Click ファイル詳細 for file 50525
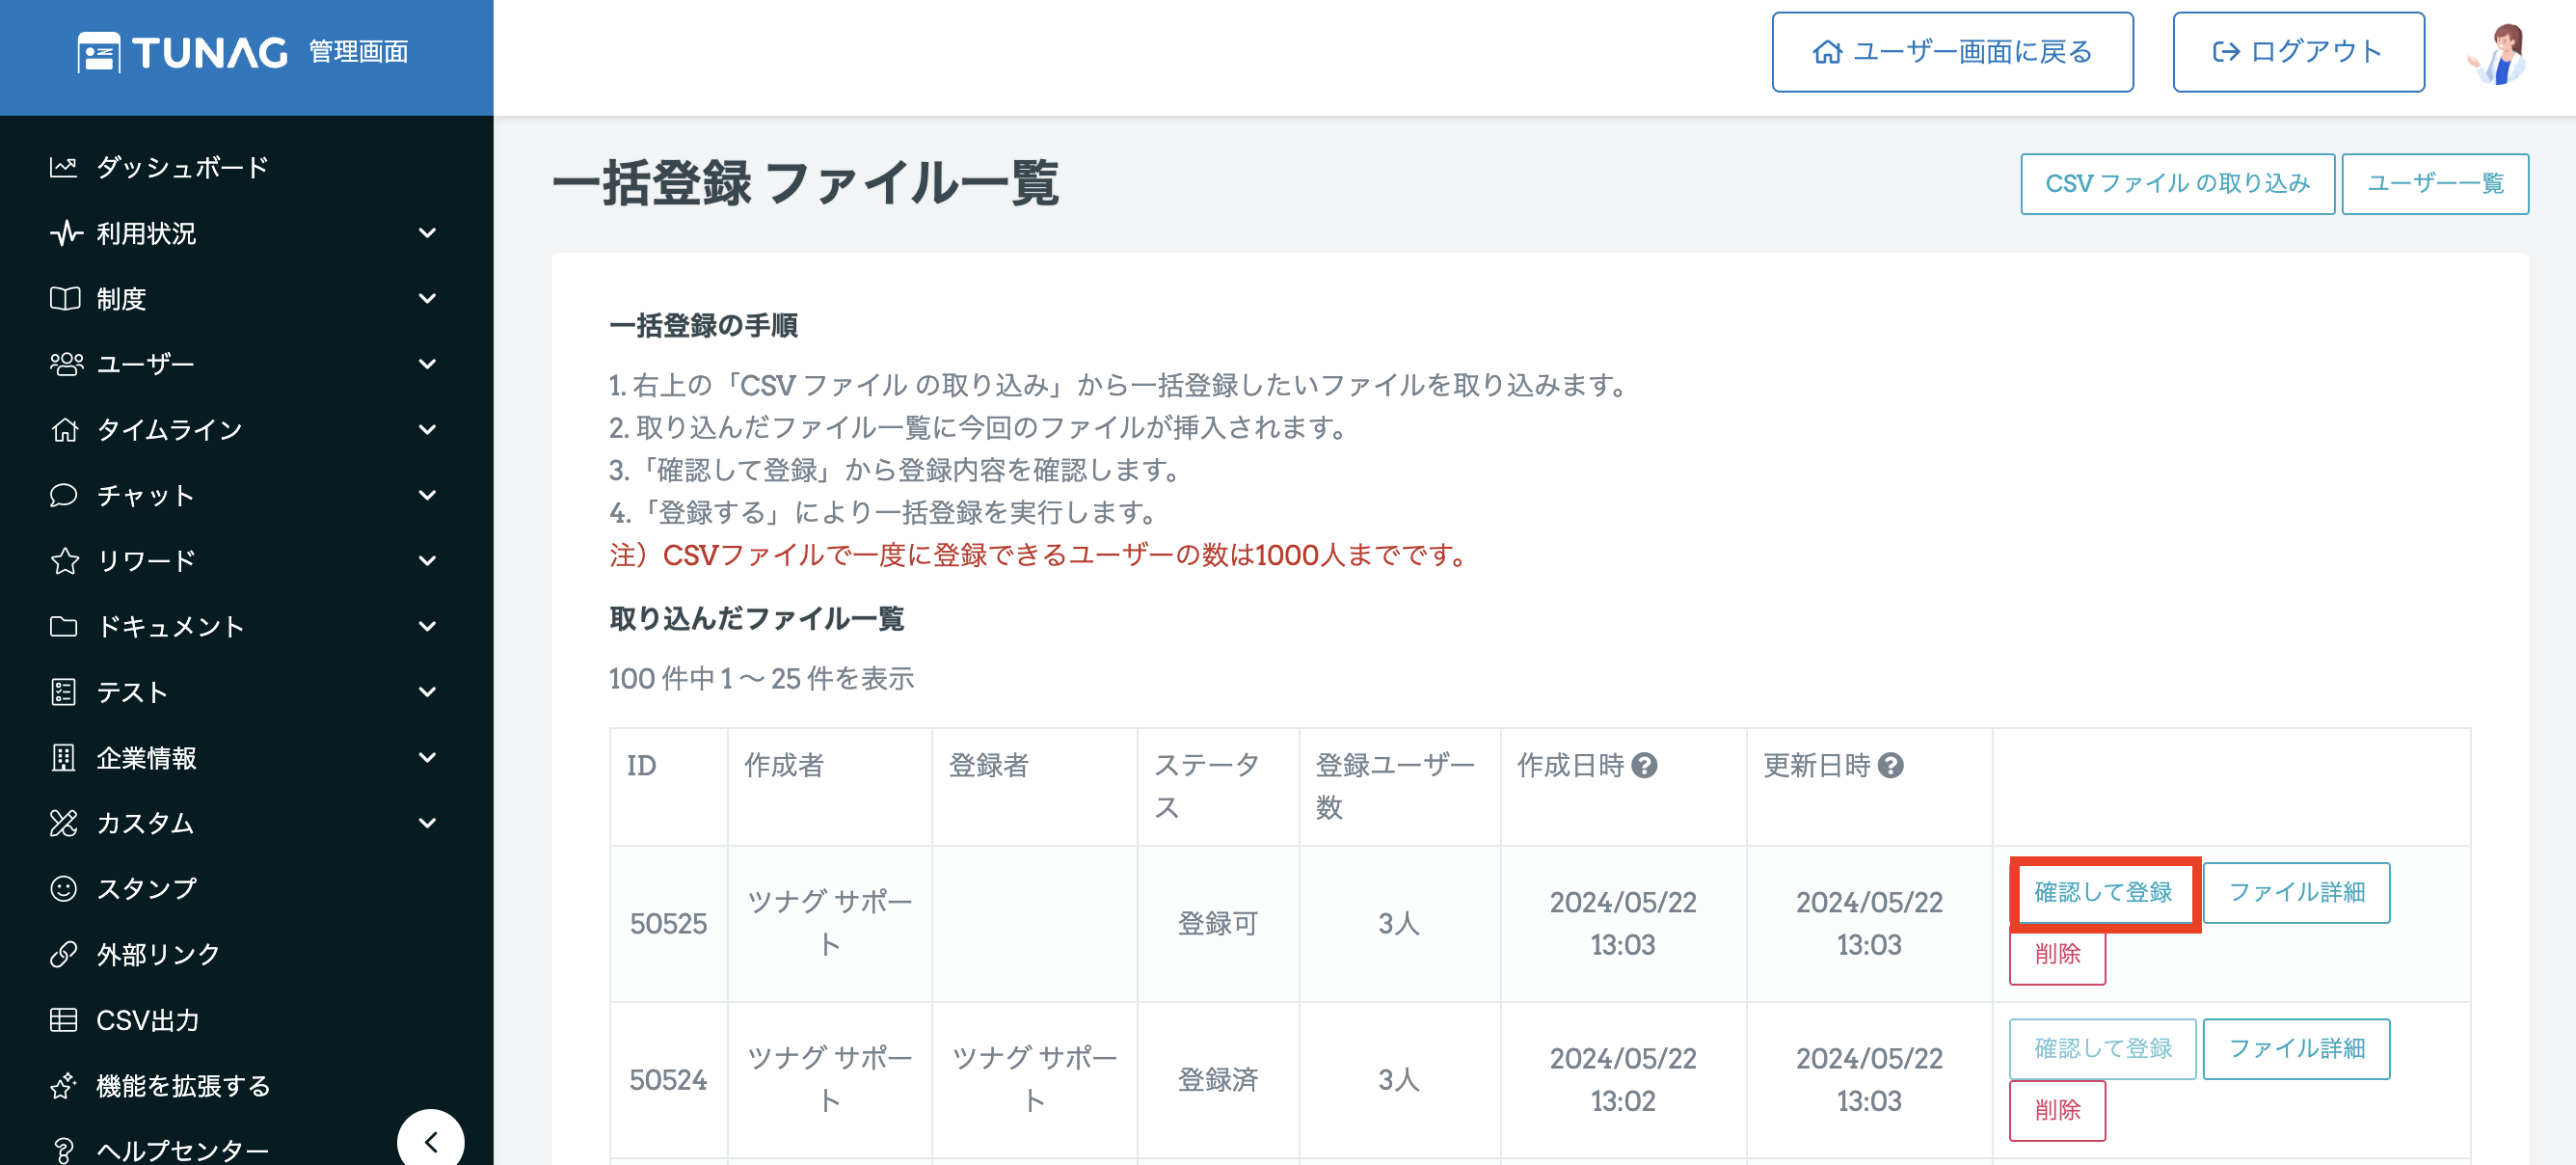The width and height of the screenshot is (2576, 1165). click(2296, 892)
